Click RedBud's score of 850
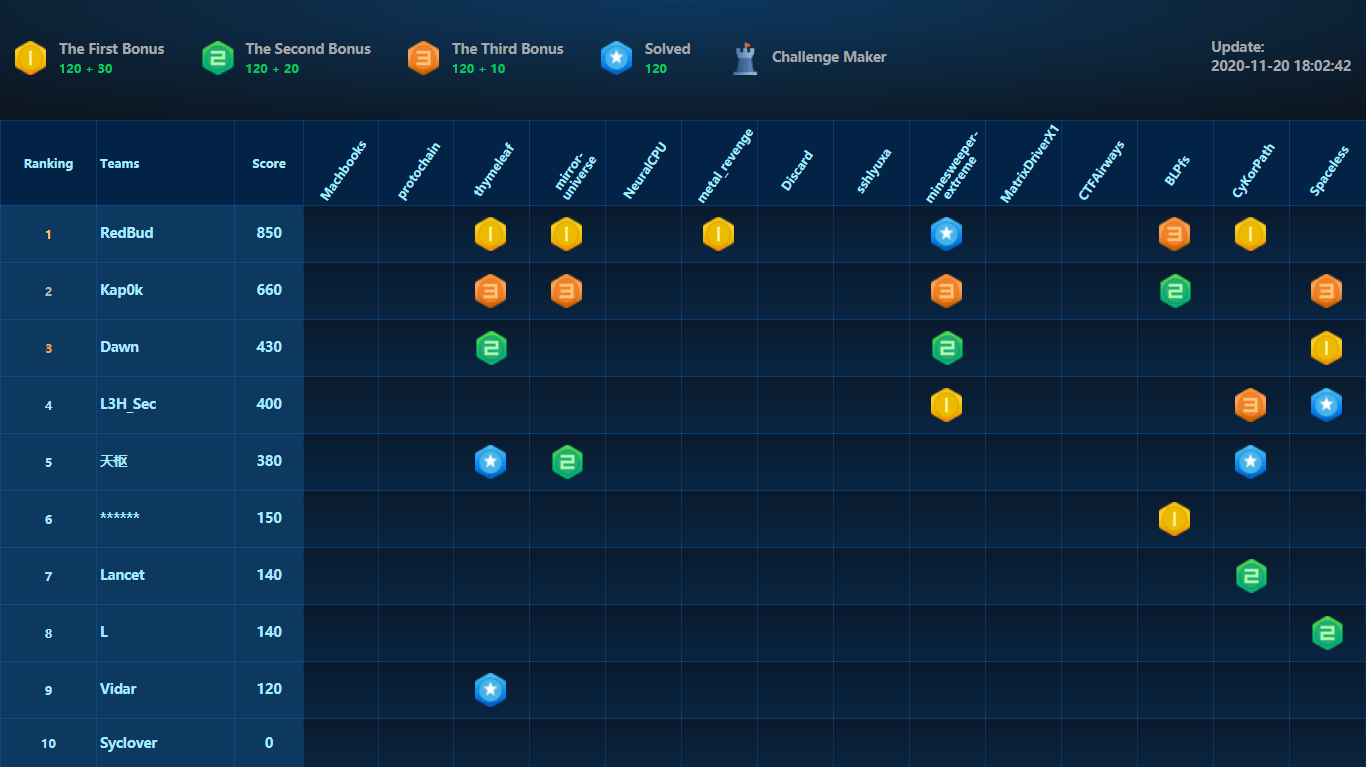1366x767 pixels. tap(269, 233)
